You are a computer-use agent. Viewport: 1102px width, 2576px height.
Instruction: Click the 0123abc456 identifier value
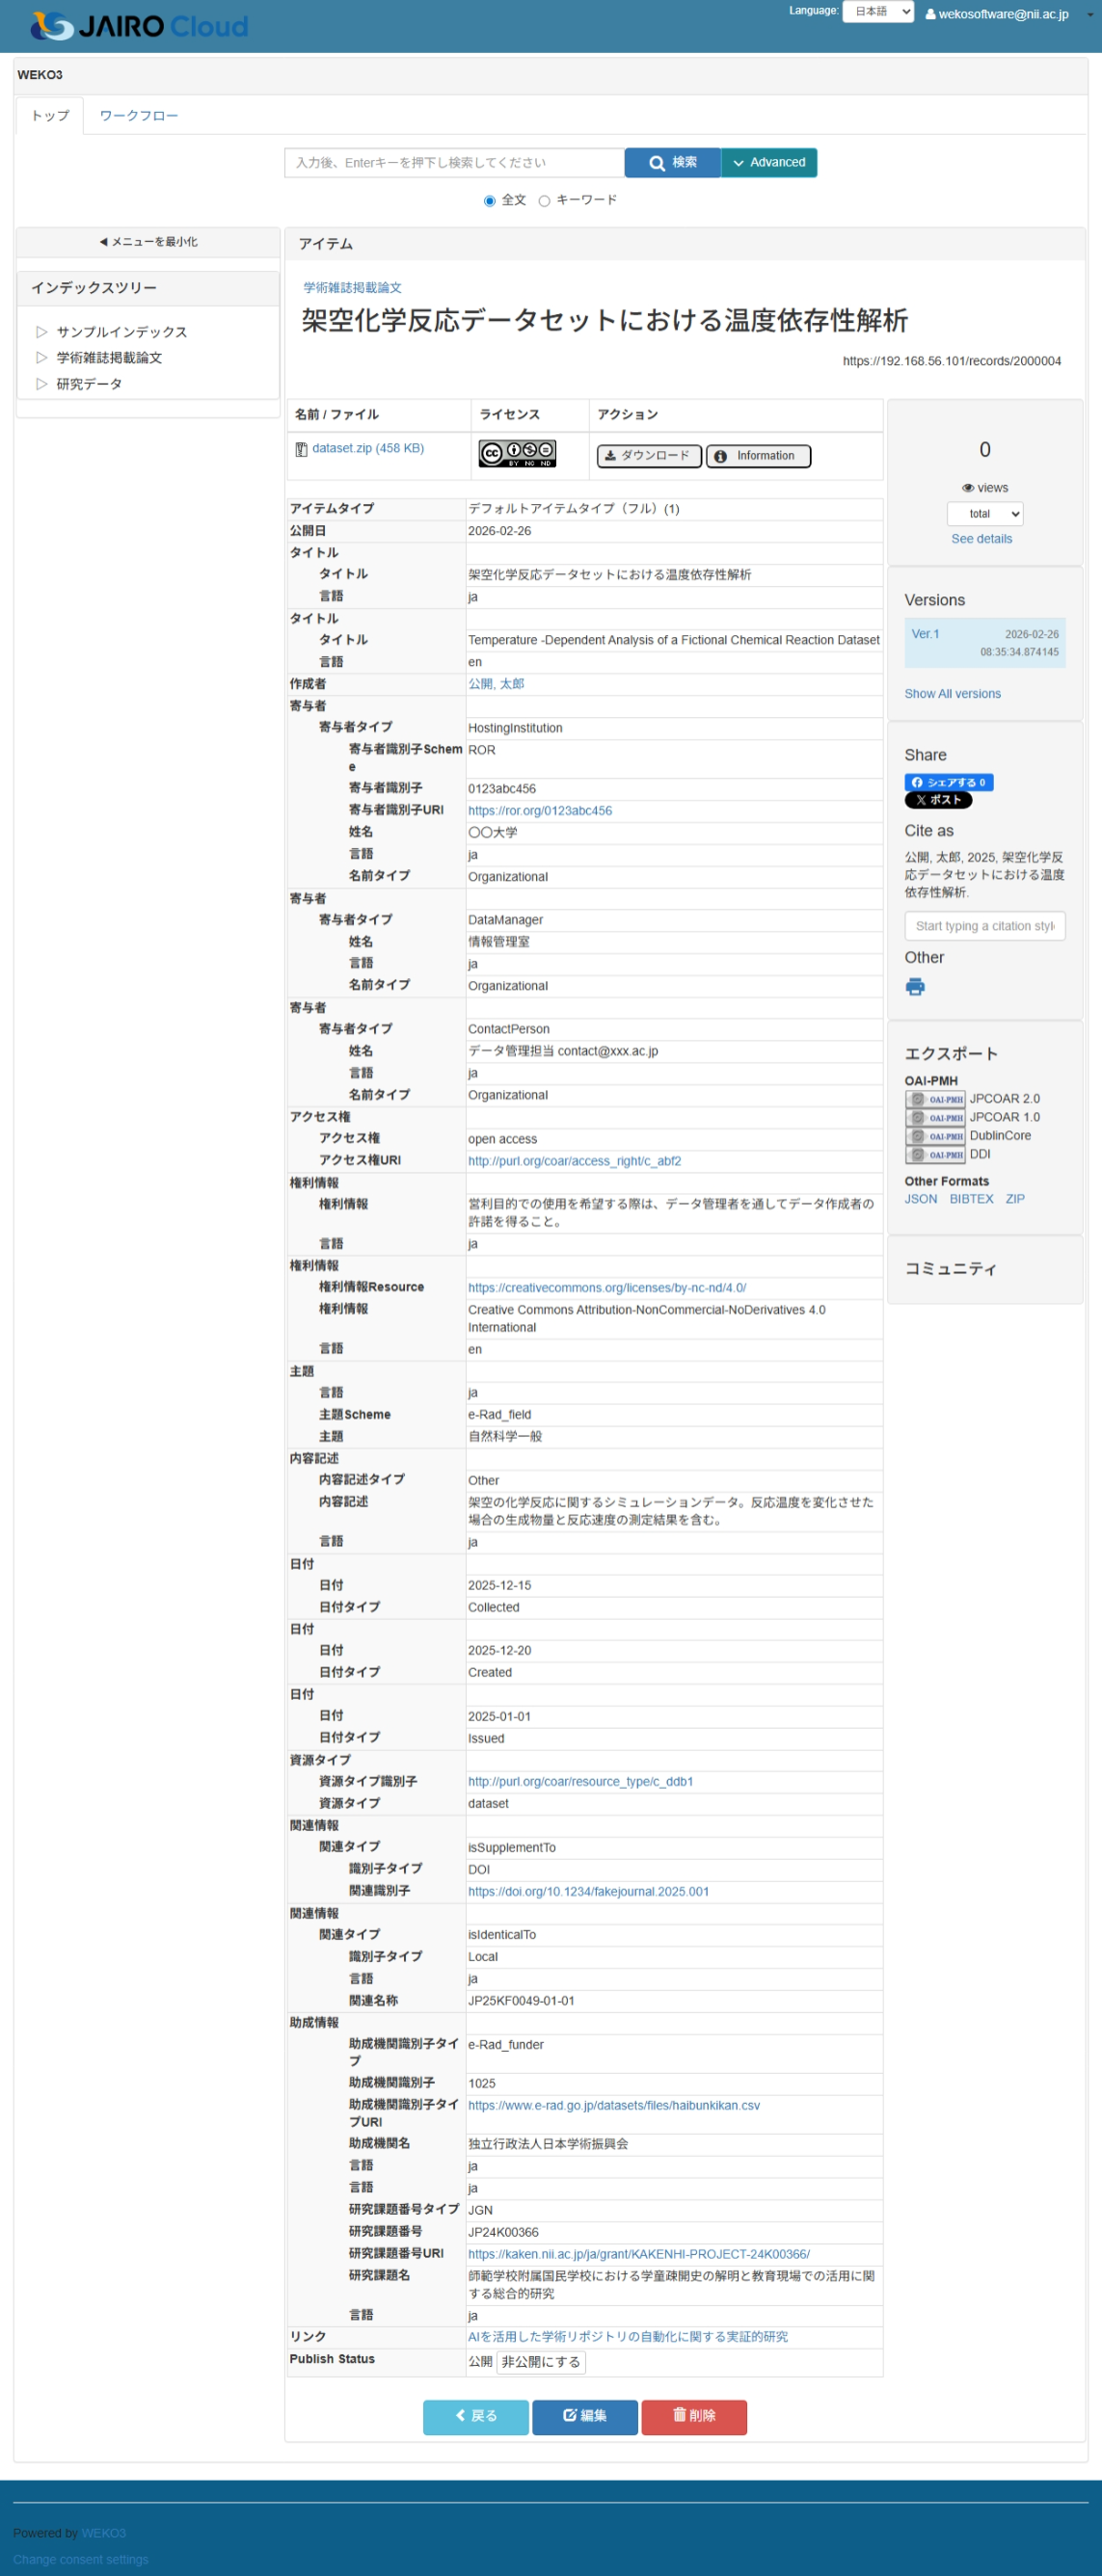[502, 789]
